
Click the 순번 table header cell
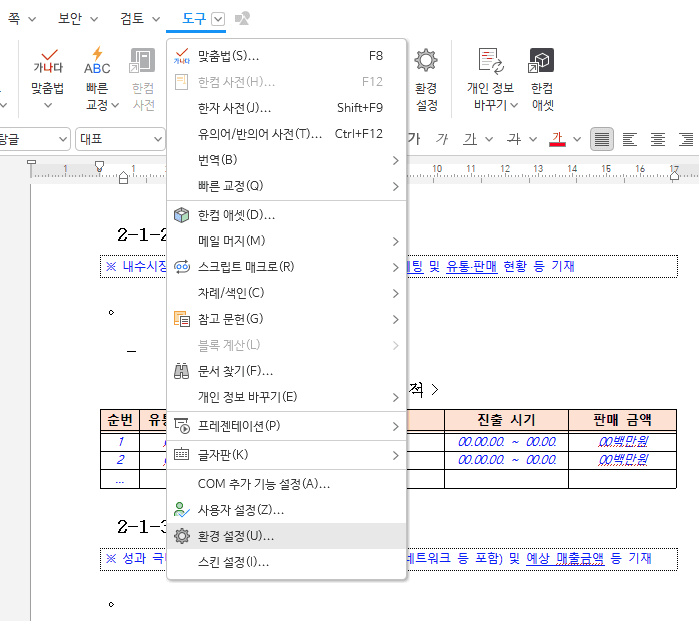point(120,419)
